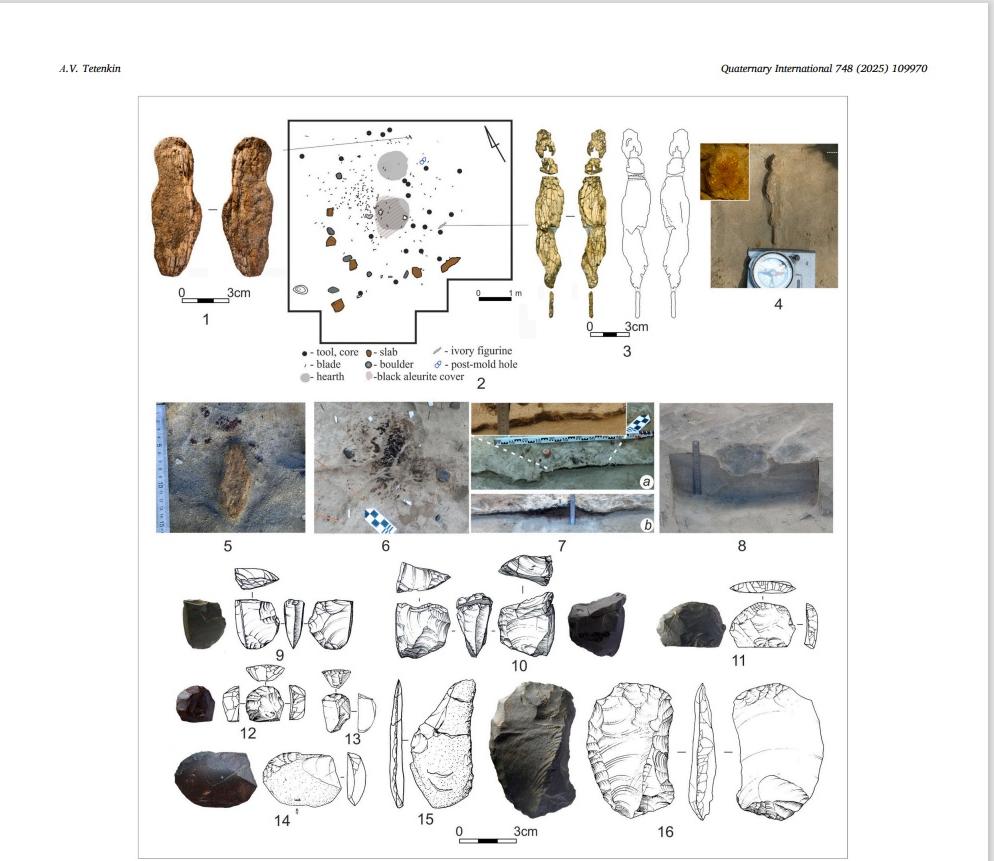Click the tool, core dot legend symbol
The image size is (994, 861).
[304, 353]
